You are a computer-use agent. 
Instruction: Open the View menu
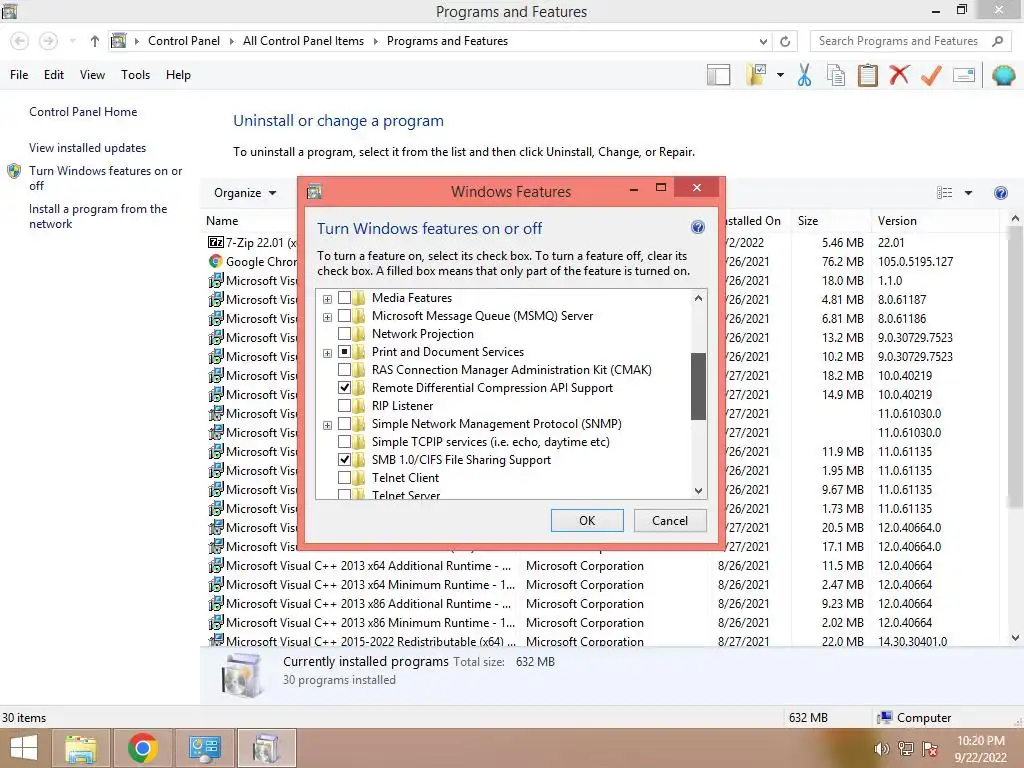click(x=92, y=75)
